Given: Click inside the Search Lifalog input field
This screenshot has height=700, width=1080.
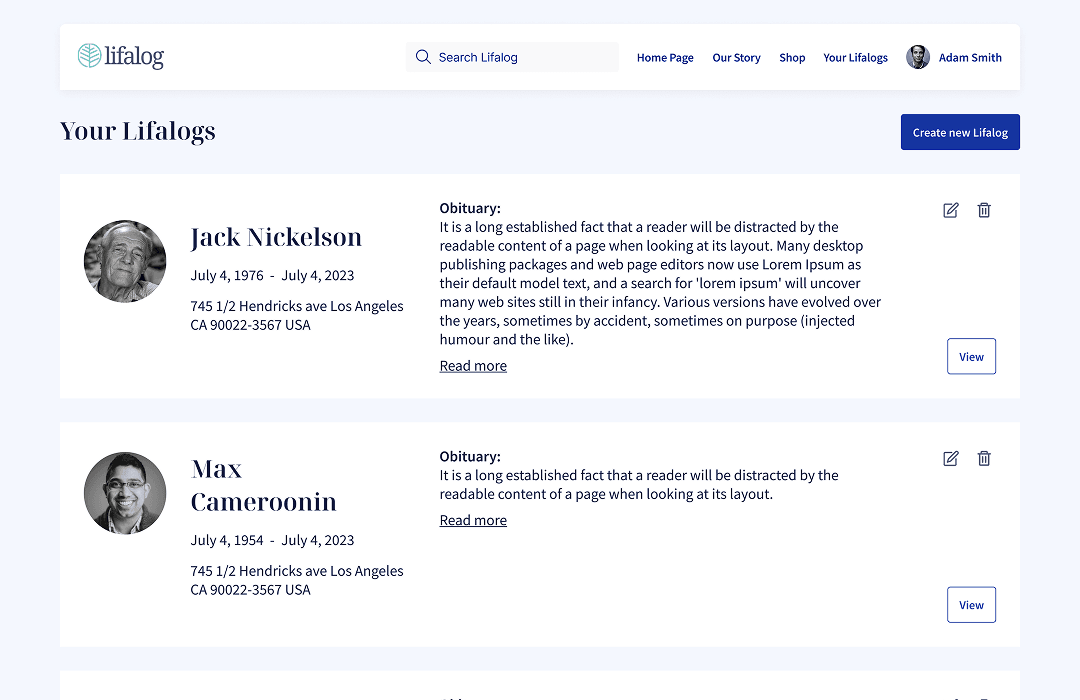Looking at the screenshot, I should [510, 57].
